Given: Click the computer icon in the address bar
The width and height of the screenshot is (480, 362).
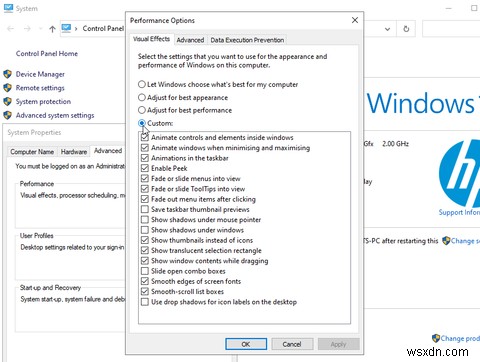Looking at the screenshot, I should coord(66,28).
